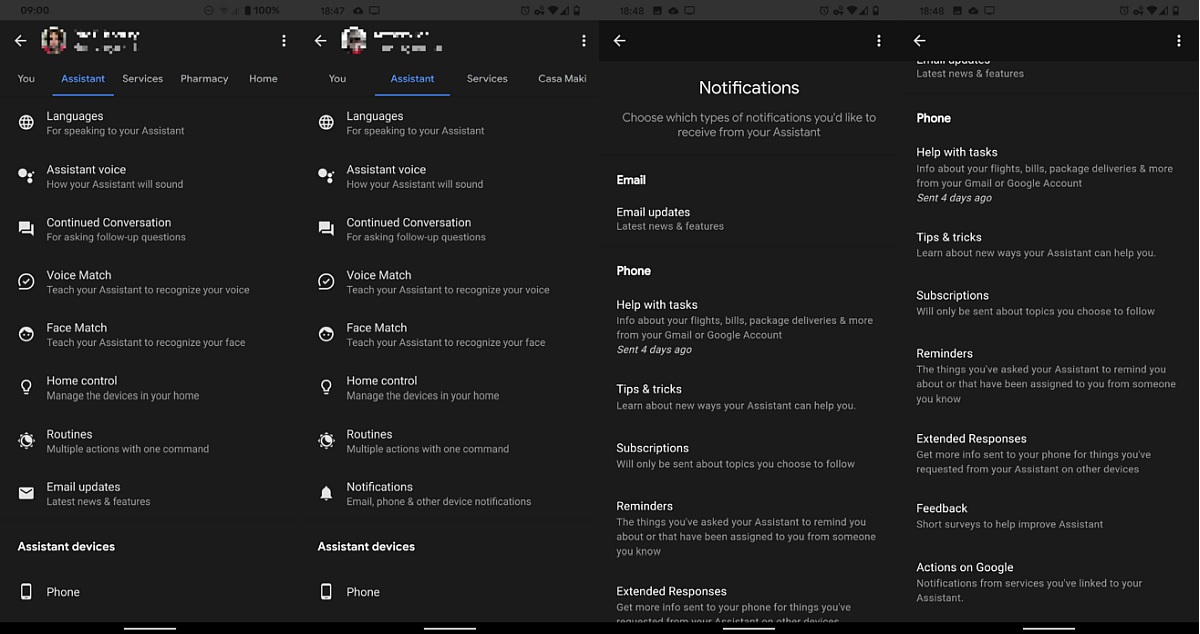The image size is (1200, 634).
Task: Open the Home tab
Action: click(x=263, y=78)
